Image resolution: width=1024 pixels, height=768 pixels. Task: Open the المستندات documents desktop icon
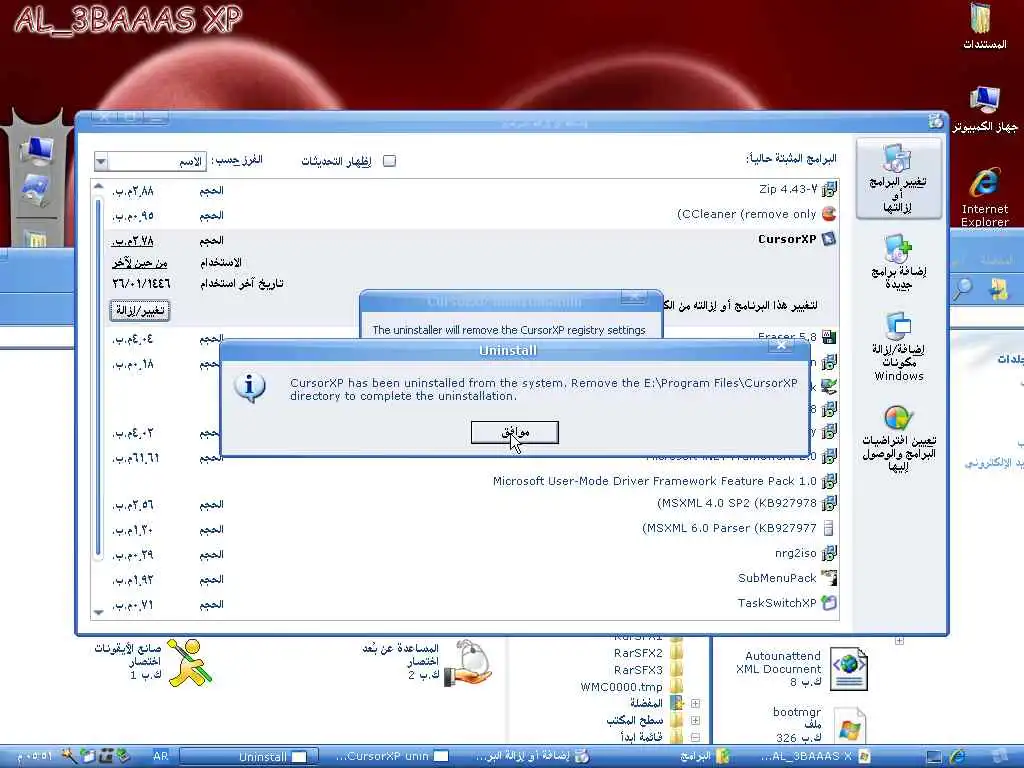[x=981, y=26]
